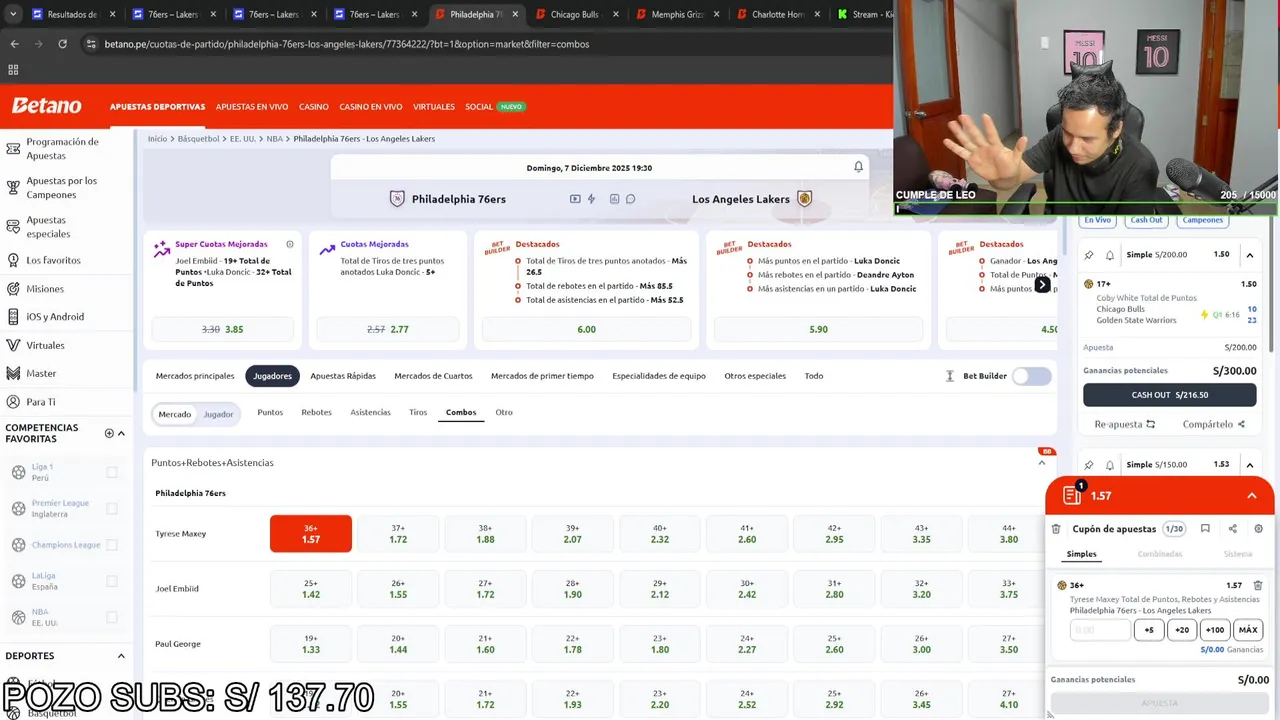Click the 6.00 Bet Builder Destacados odds
The height and width of the screenshot is (720, 1280).
pos(586,329)
